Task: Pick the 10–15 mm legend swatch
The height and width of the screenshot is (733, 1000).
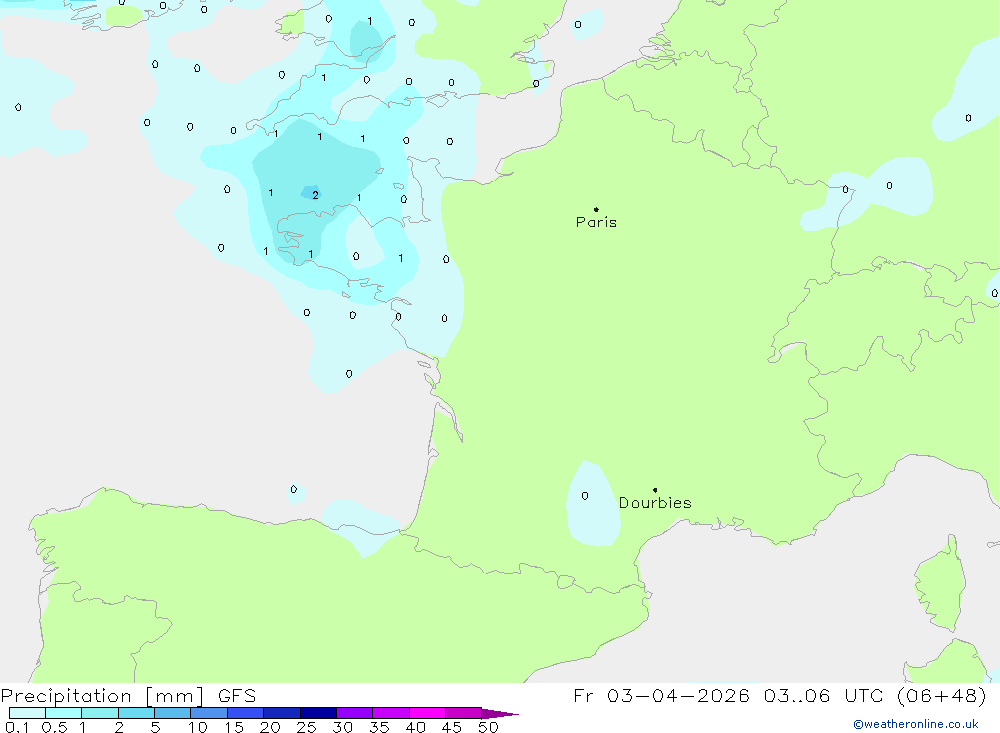Action: [x=209, y=713]
